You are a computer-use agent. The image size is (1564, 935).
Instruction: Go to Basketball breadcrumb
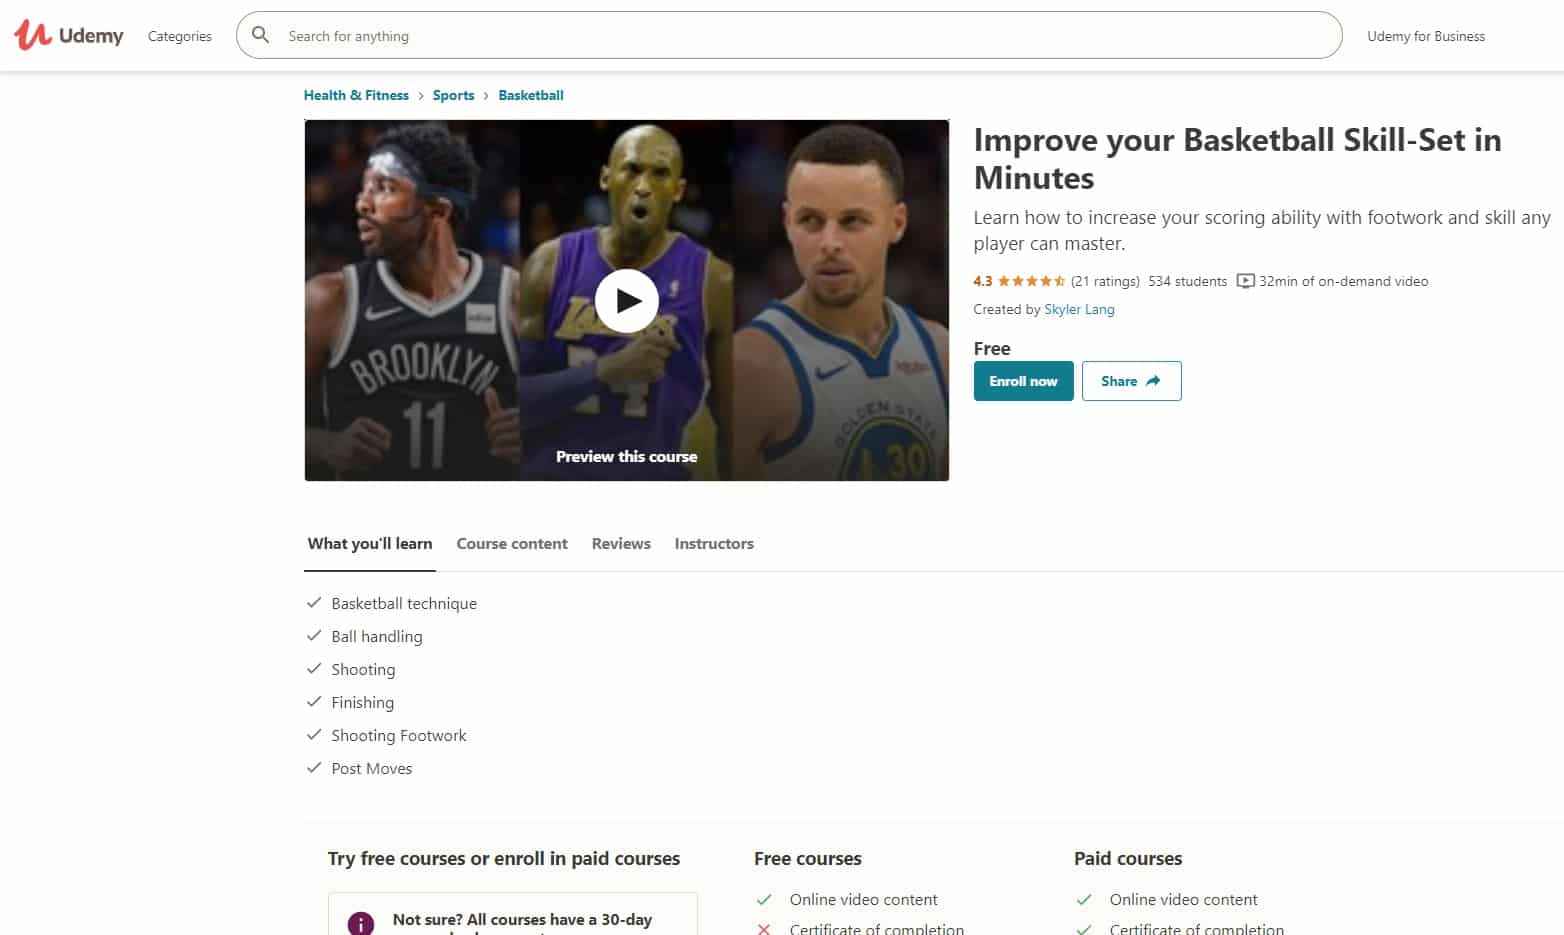tap(531, 95)
